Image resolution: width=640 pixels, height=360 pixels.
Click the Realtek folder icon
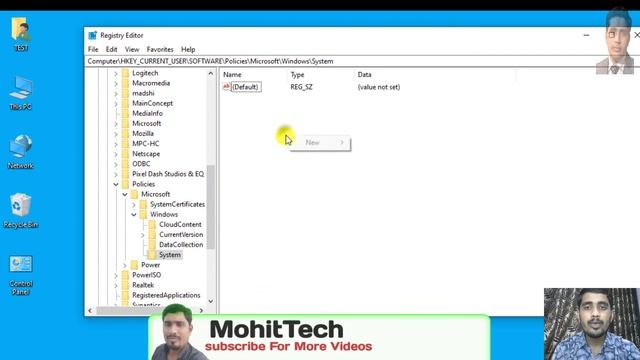(125, 285)
